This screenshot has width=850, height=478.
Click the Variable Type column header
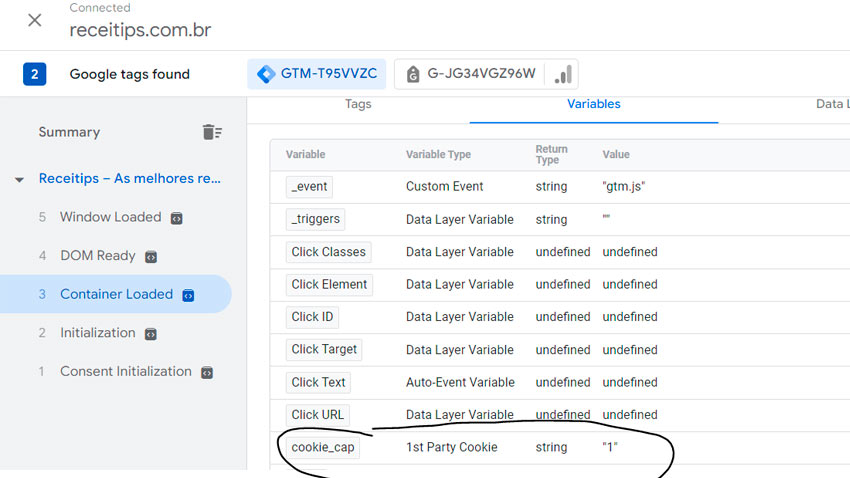click(438, 154)
